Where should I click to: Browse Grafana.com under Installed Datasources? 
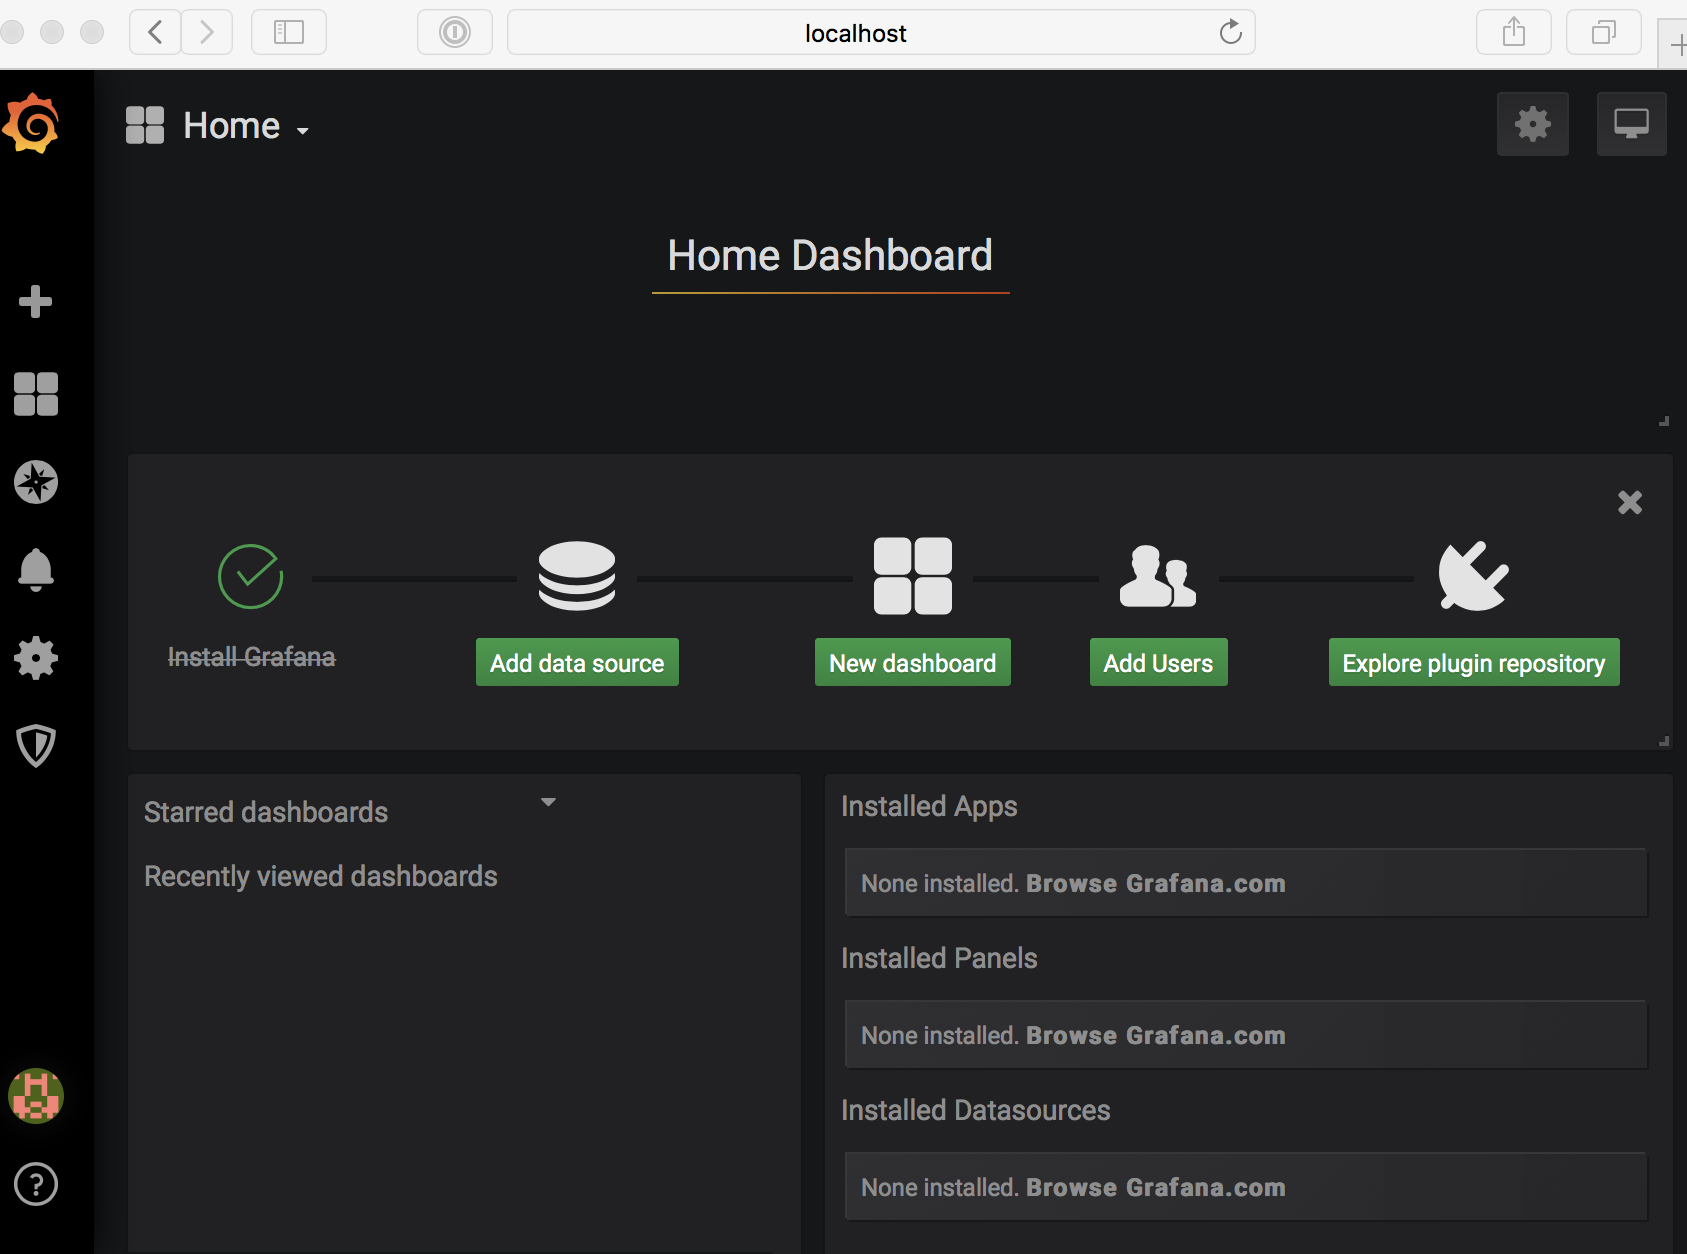pos(1155,1187)
